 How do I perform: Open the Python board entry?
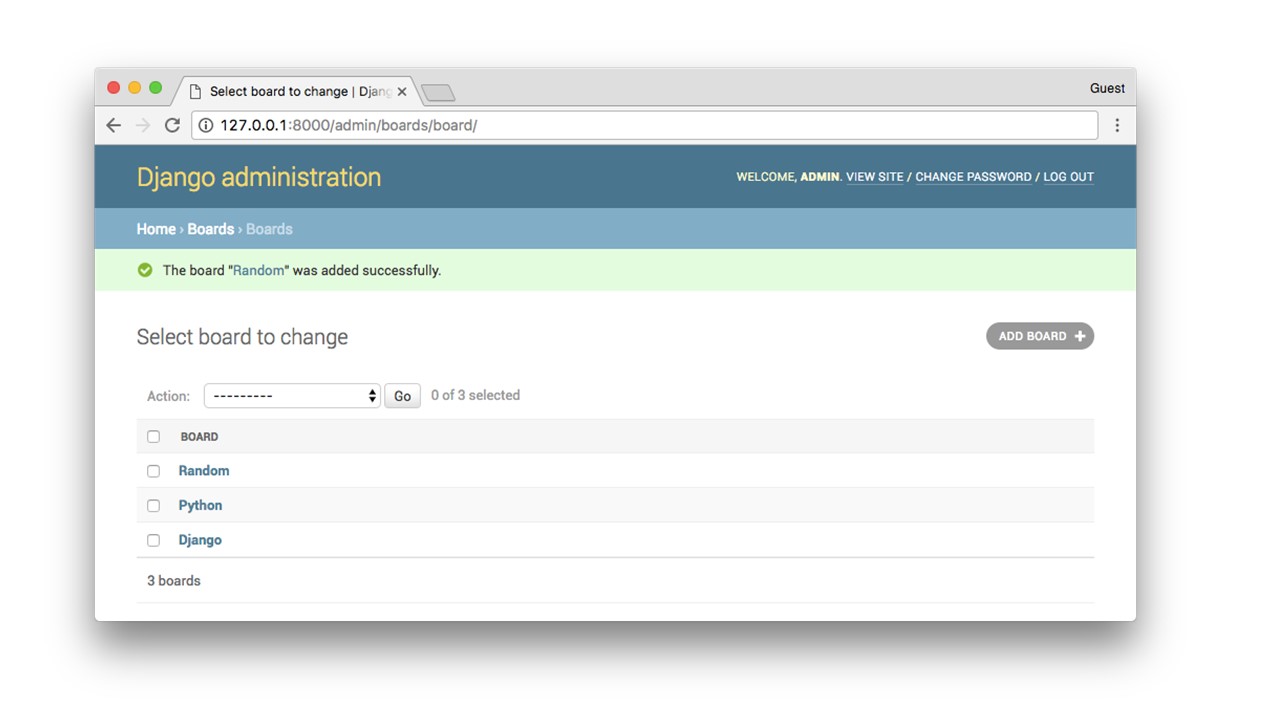click(x=200, y=505)
